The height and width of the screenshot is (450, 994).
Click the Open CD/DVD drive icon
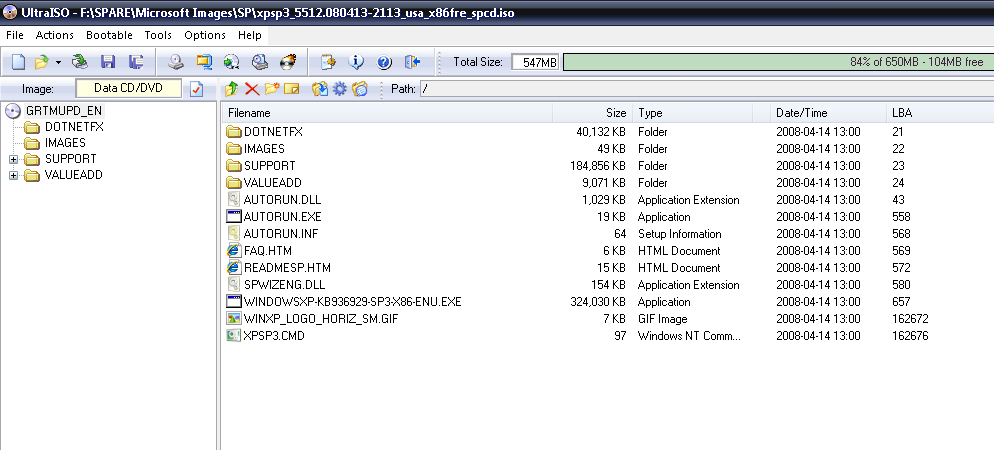[80, 62]
